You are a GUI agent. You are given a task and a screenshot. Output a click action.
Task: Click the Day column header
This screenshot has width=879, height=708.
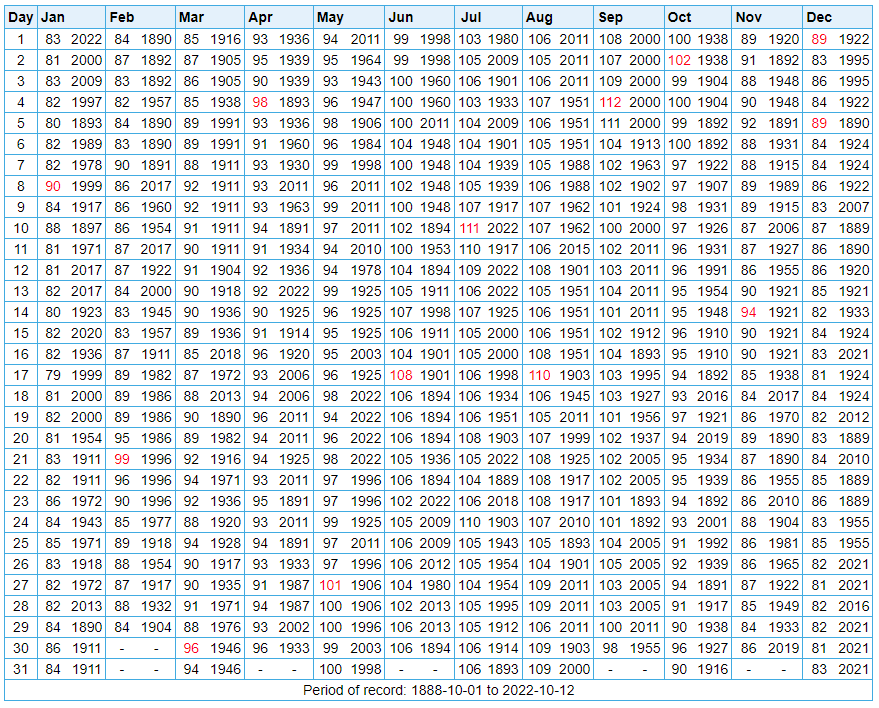(x=21, y=17)
